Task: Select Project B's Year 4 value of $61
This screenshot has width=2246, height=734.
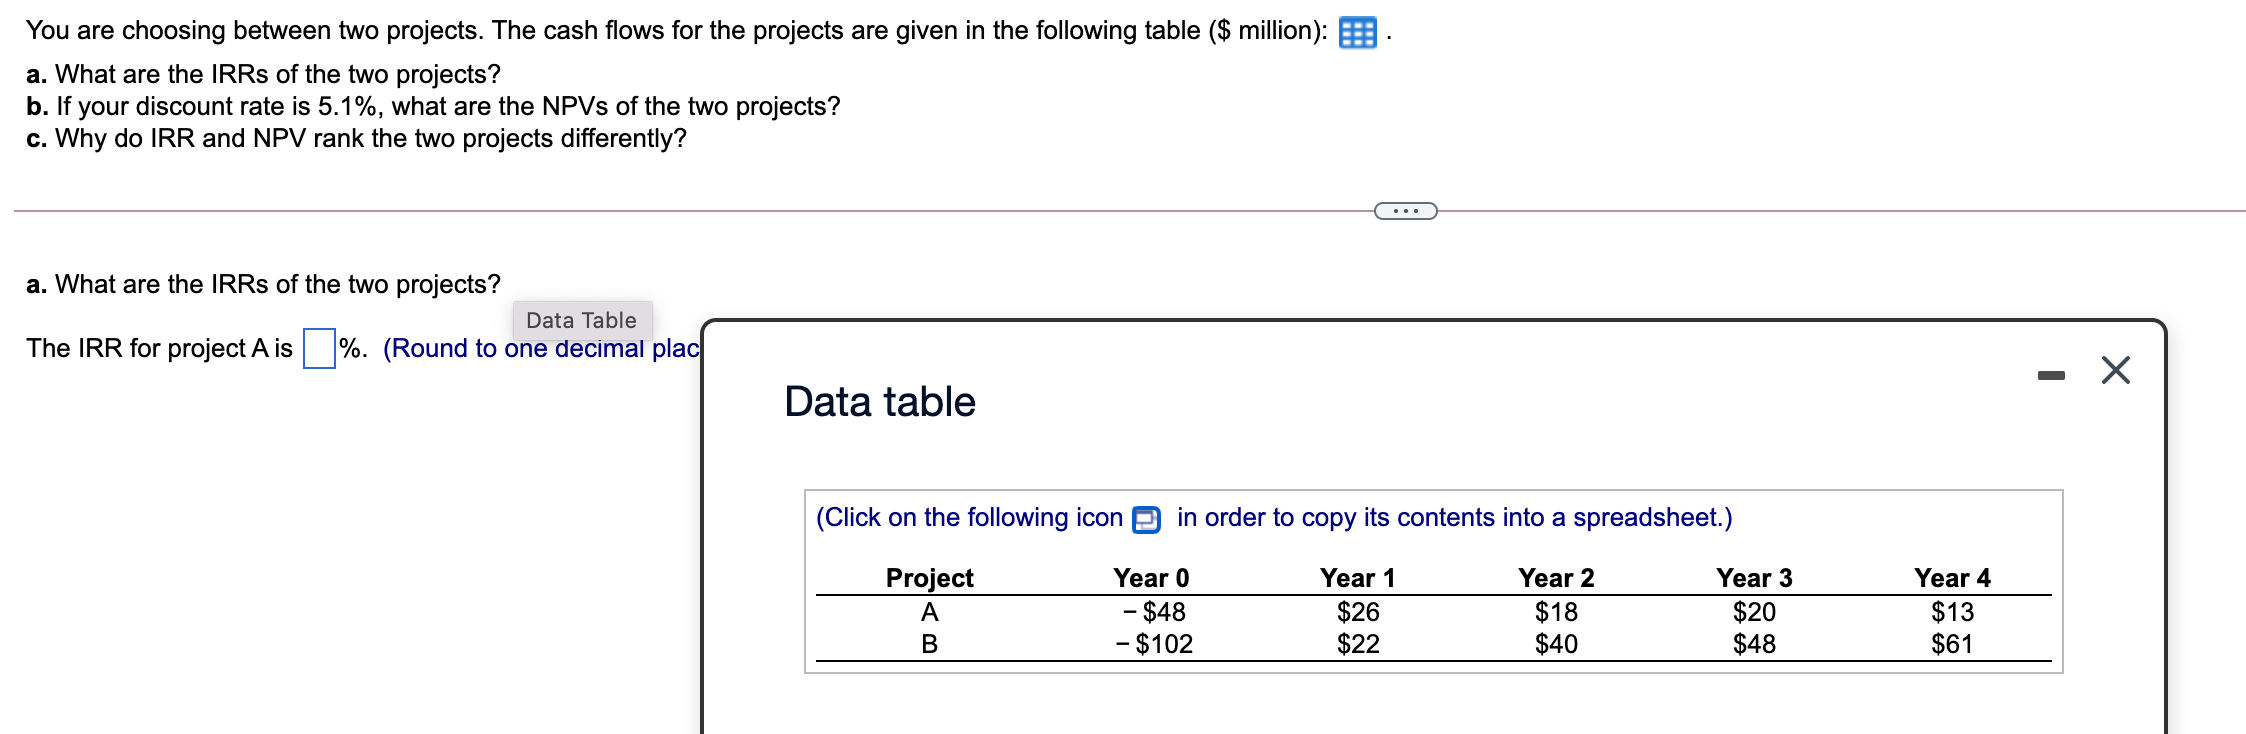Action: (1953, 643)
